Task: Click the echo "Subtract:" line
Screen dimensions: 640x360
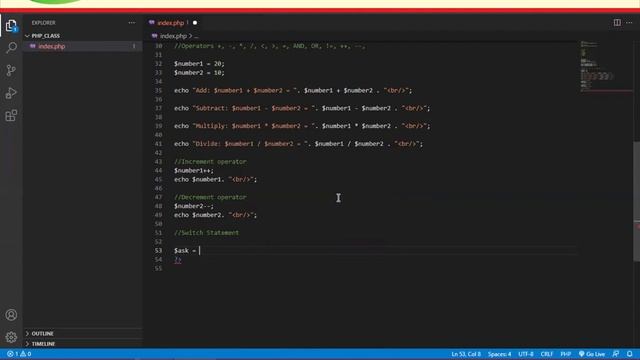Action: (x=302, y=108)
